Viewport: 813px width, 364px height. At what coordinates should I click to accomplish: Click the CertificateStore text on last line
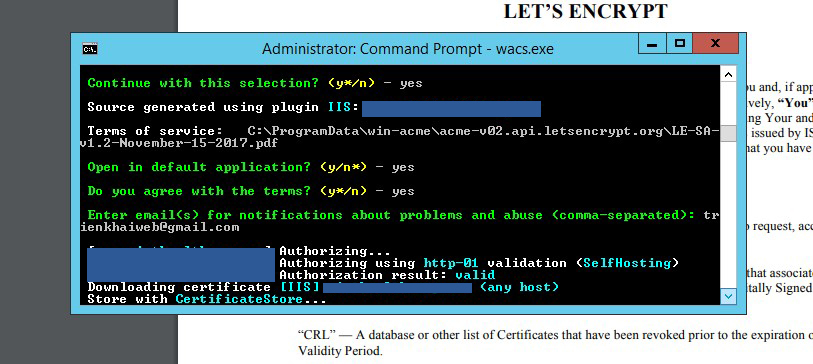pos(239,299)
